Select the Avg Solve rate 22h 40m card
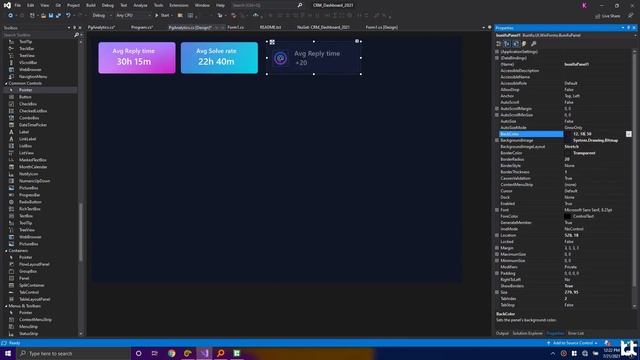The width and height of the screenshot is (640, 360). coord(219,58)
